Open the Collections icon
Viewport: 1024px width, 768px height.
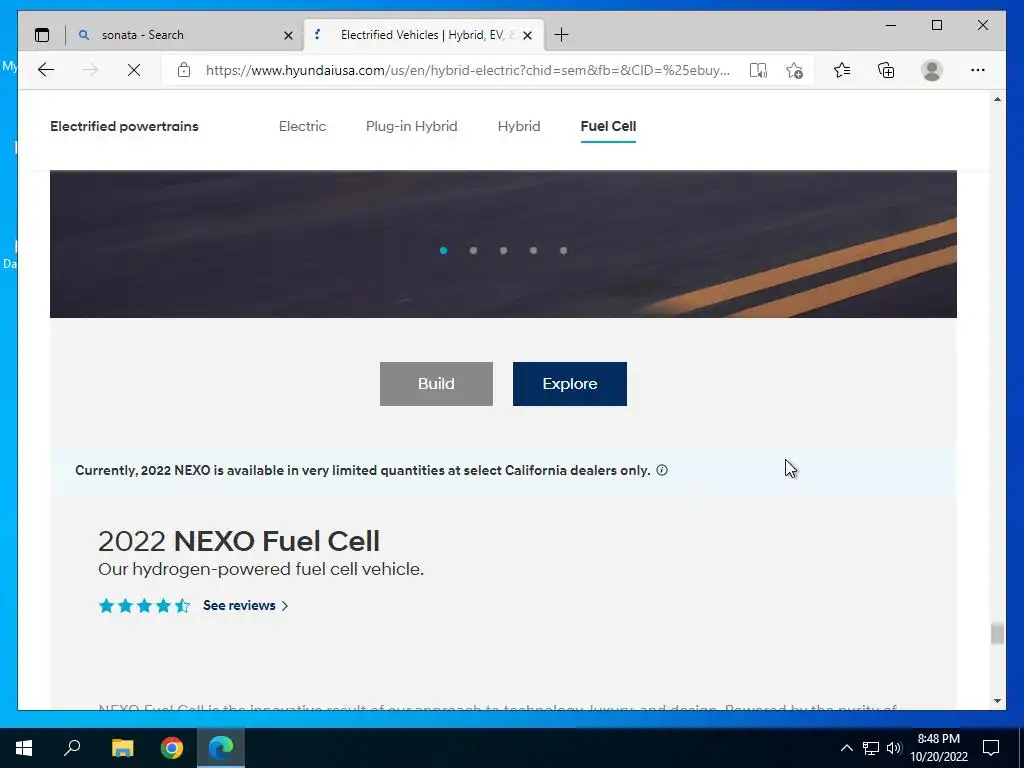tap(886, 70)
